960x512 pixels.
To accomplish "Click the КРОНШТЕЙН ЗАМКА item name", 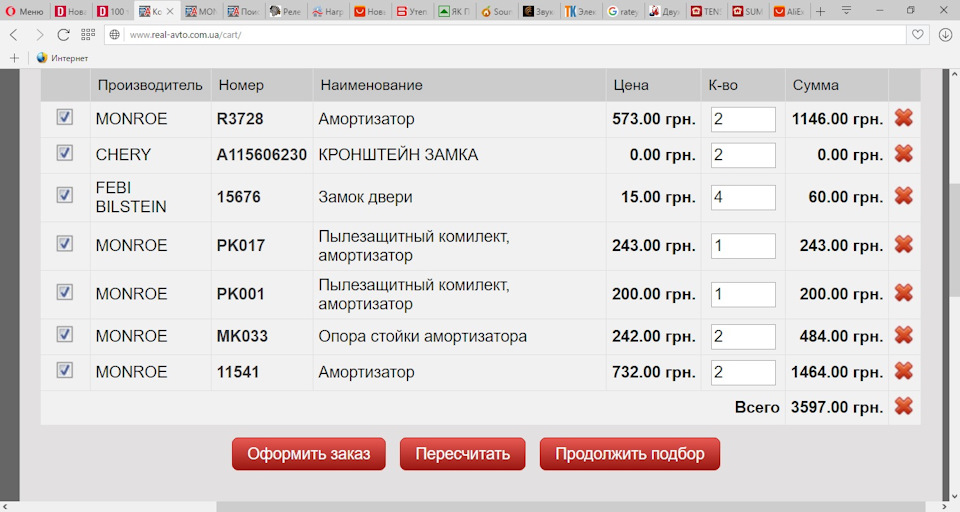I will (398, 155).
